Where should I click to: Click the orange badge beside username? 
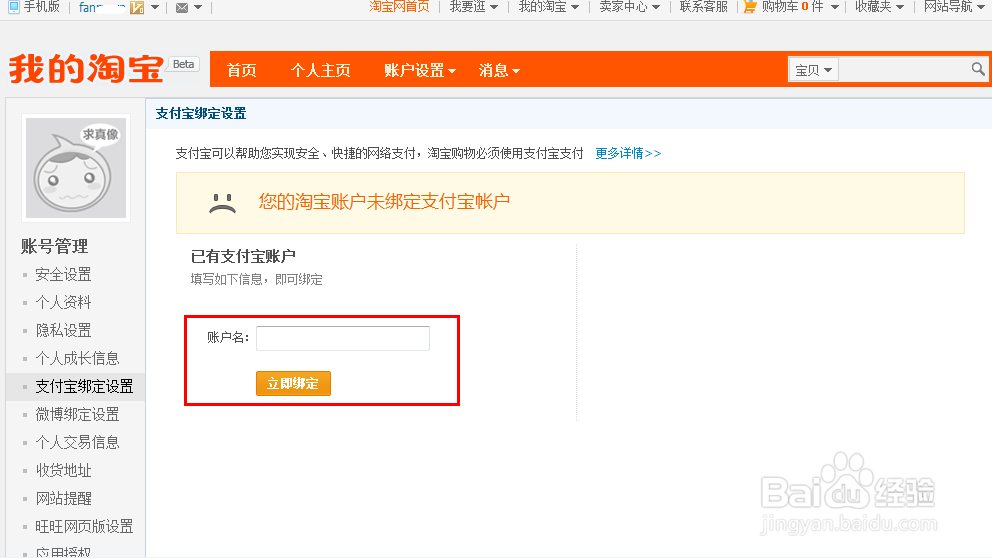tap(137, 8)
